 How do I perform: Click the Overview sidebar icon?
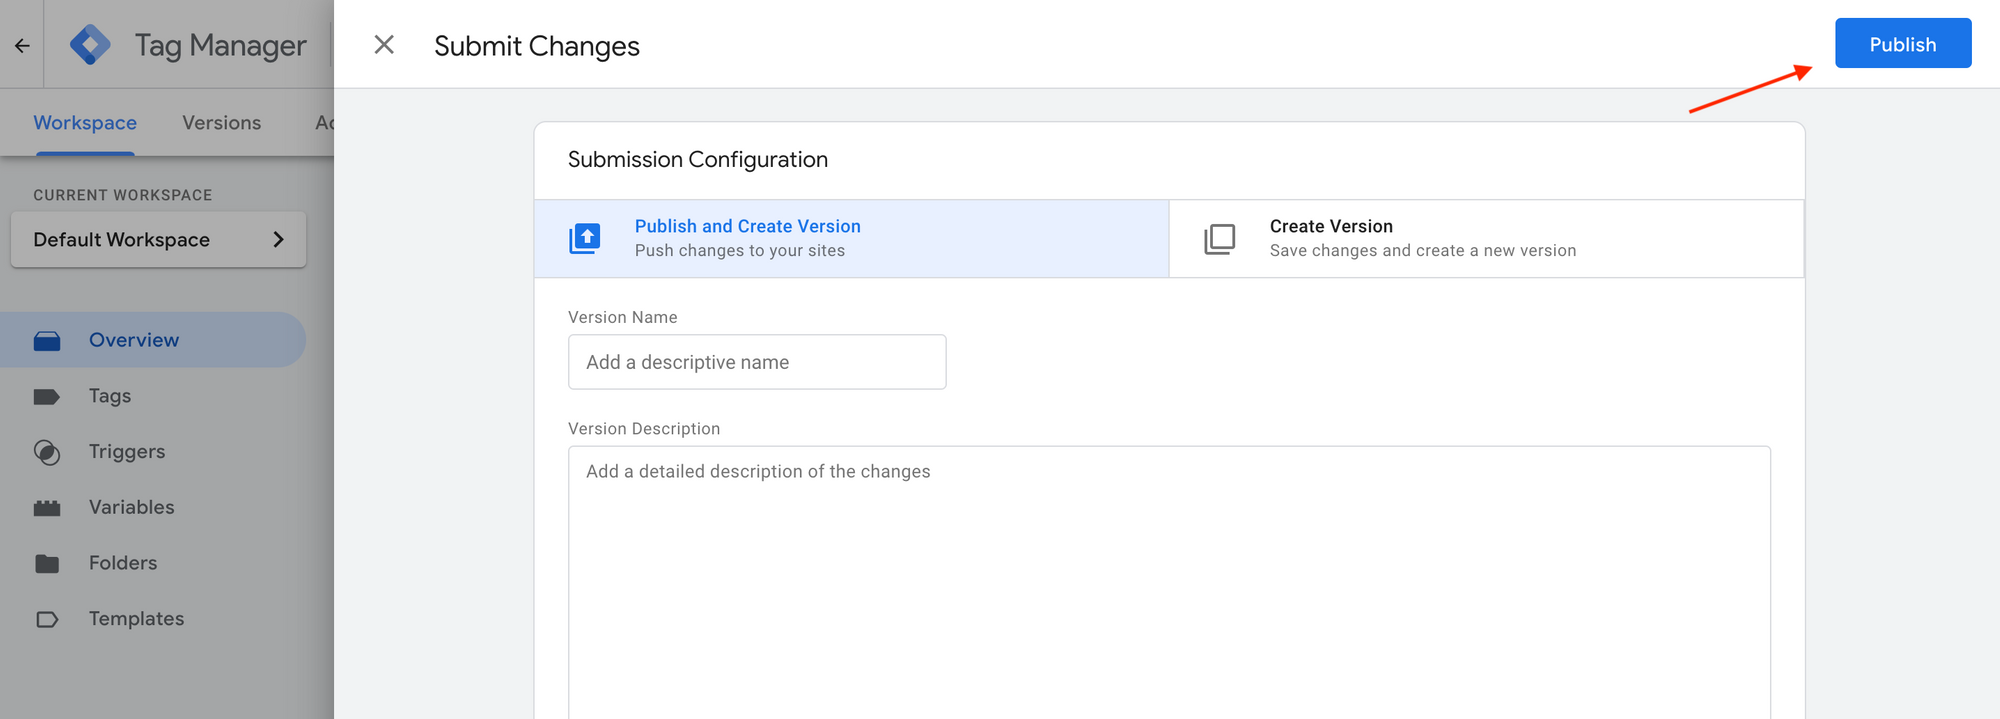coord(47,341)
